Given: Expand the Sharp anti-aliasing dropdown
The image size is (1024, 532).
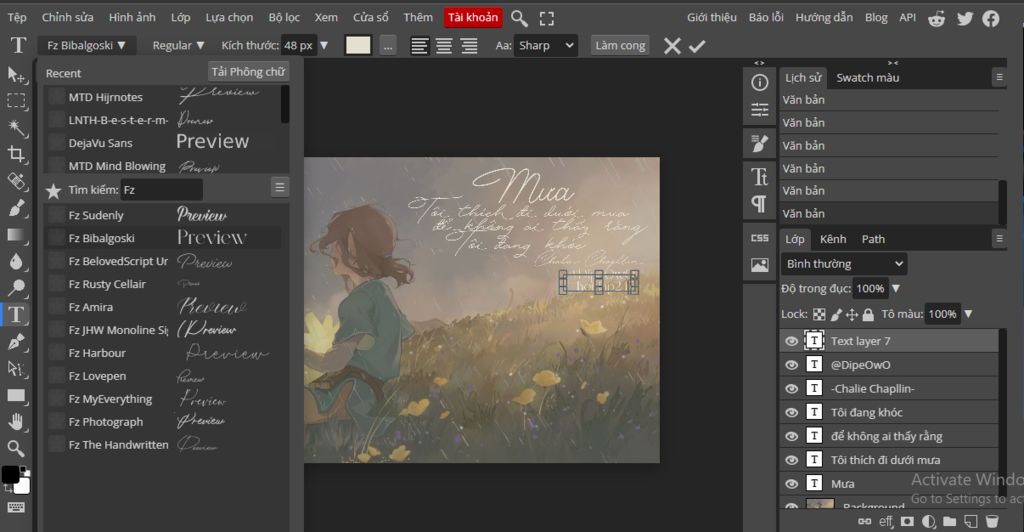Looking at the screenshot, I should click(x=546, y=46).
